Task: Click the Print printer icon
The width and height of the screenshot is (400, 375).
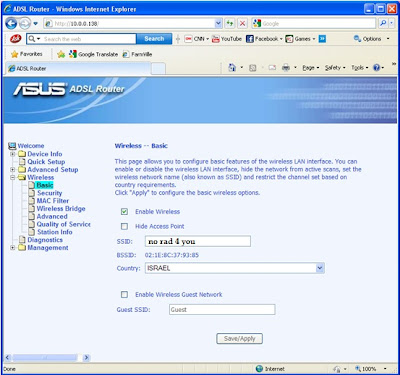Action: (x=286, y=68)
